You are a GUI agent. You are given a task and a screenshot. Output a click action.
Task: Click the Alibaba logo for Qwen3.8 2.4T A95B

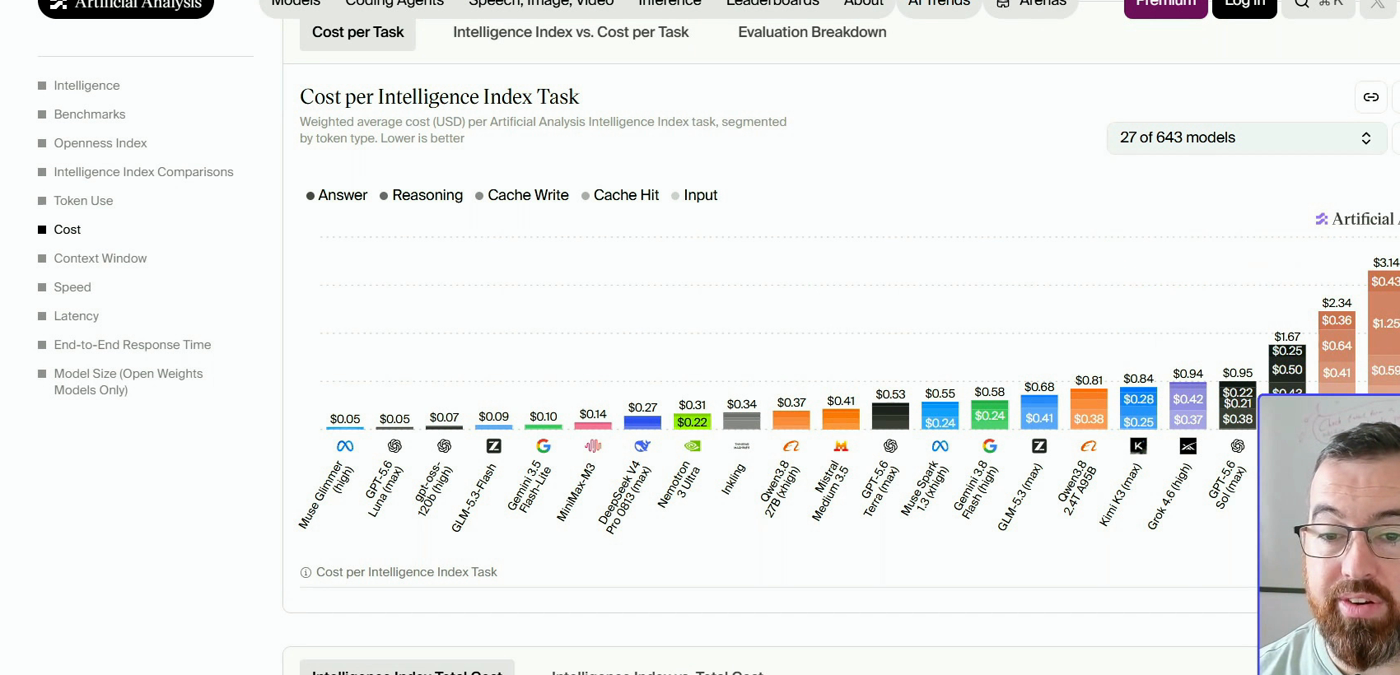pos(1089,446)
